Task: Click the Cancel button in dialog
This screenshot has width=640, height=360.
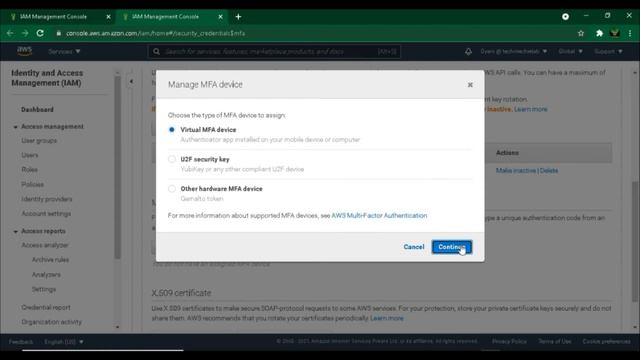Action: point(413,247)
